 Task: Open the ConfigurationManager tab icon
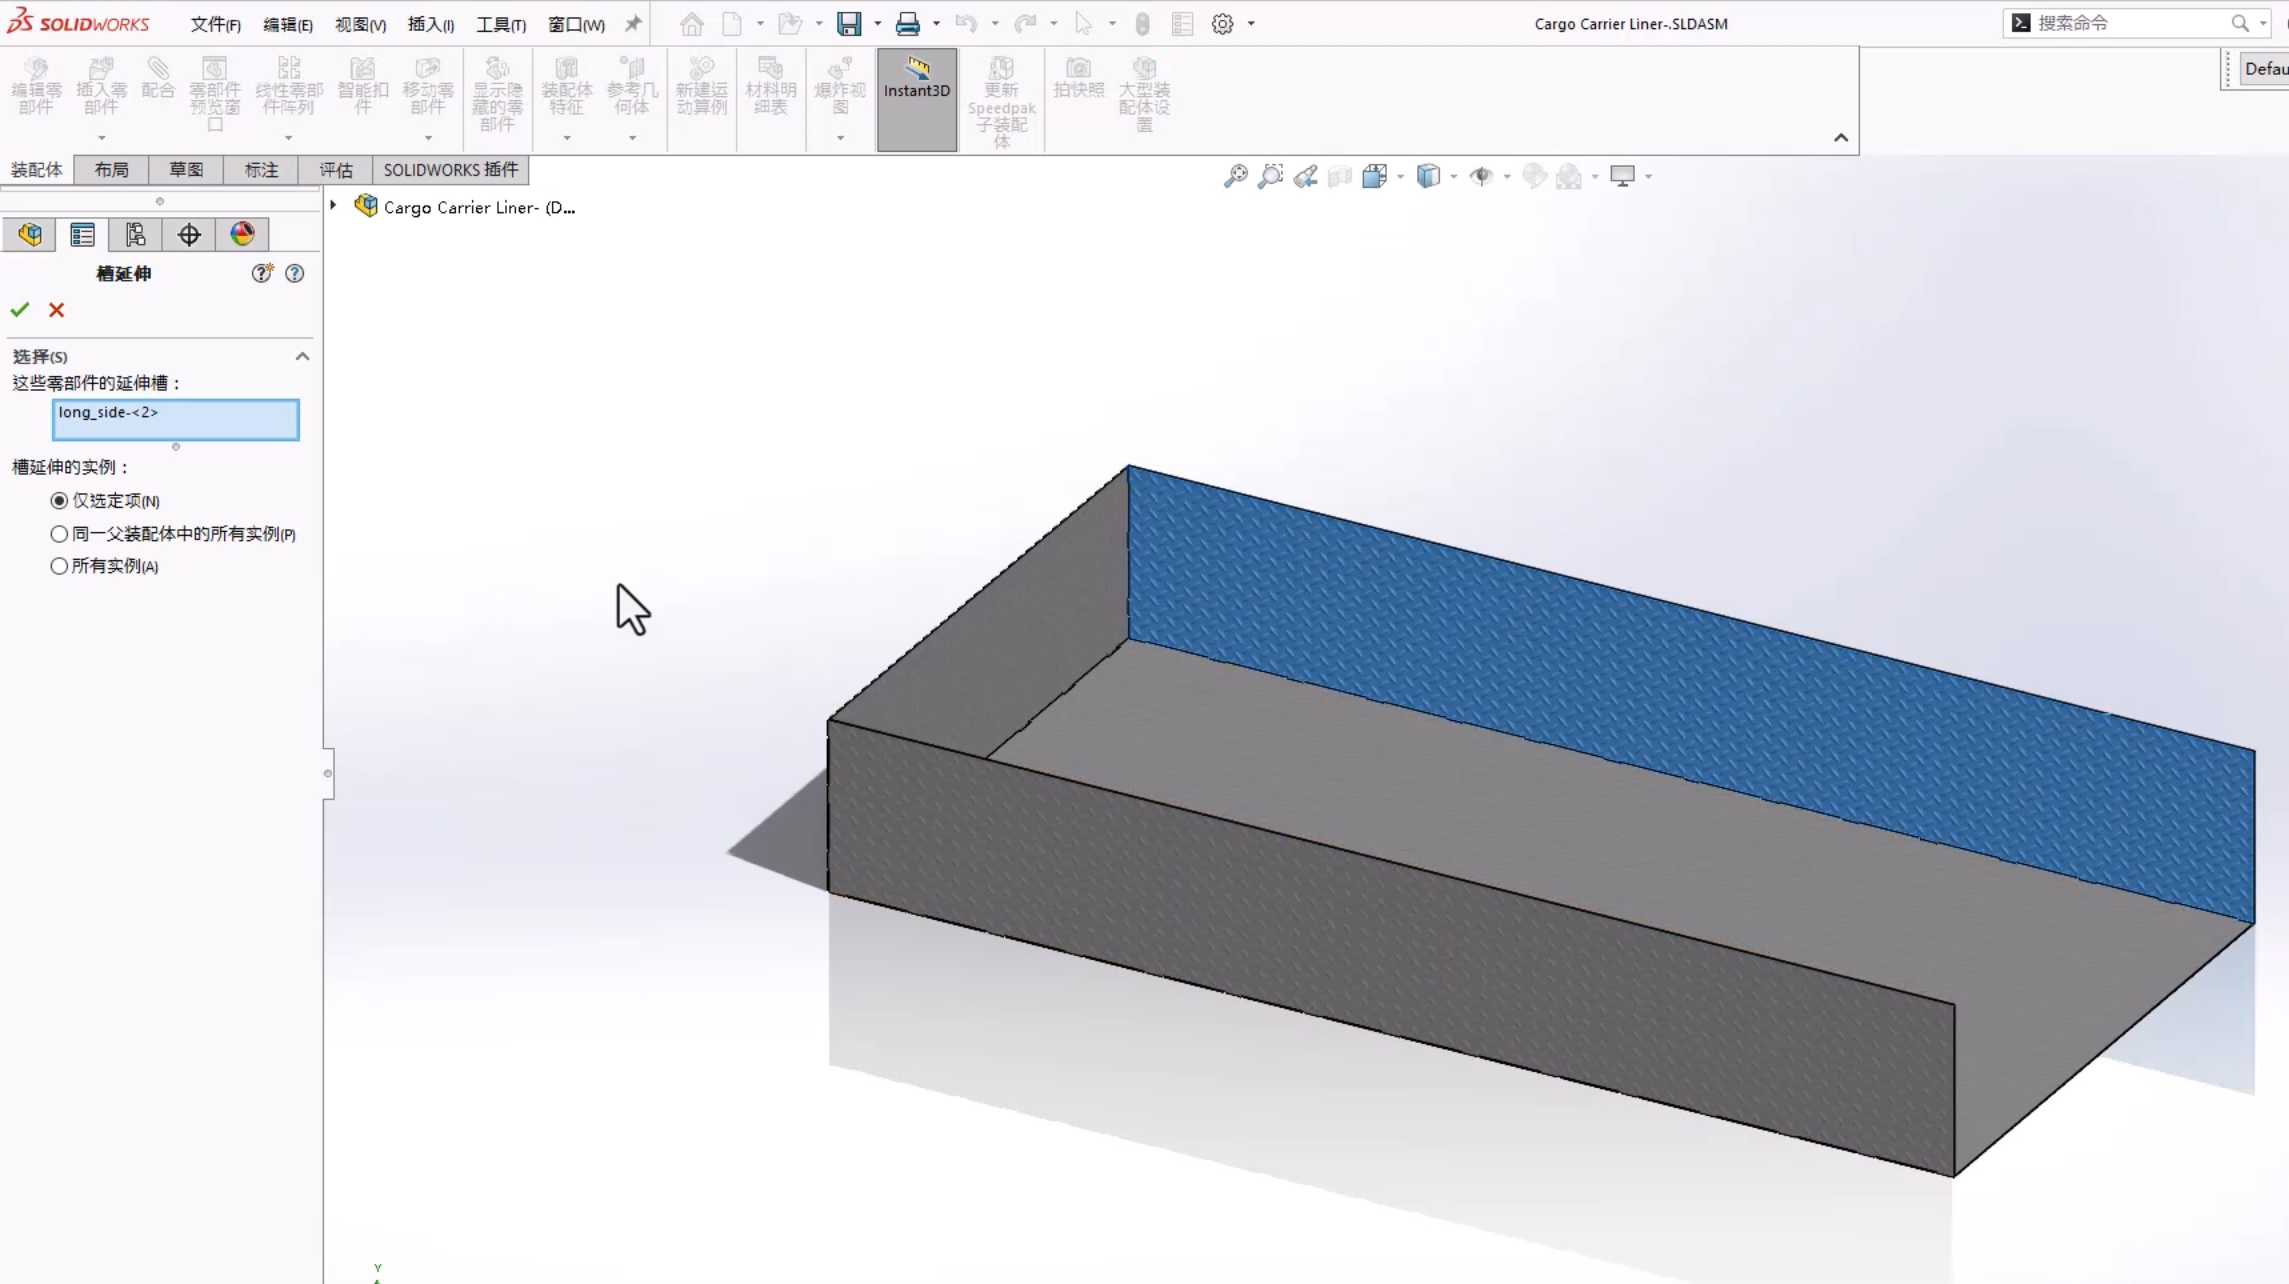coord(135,235)
